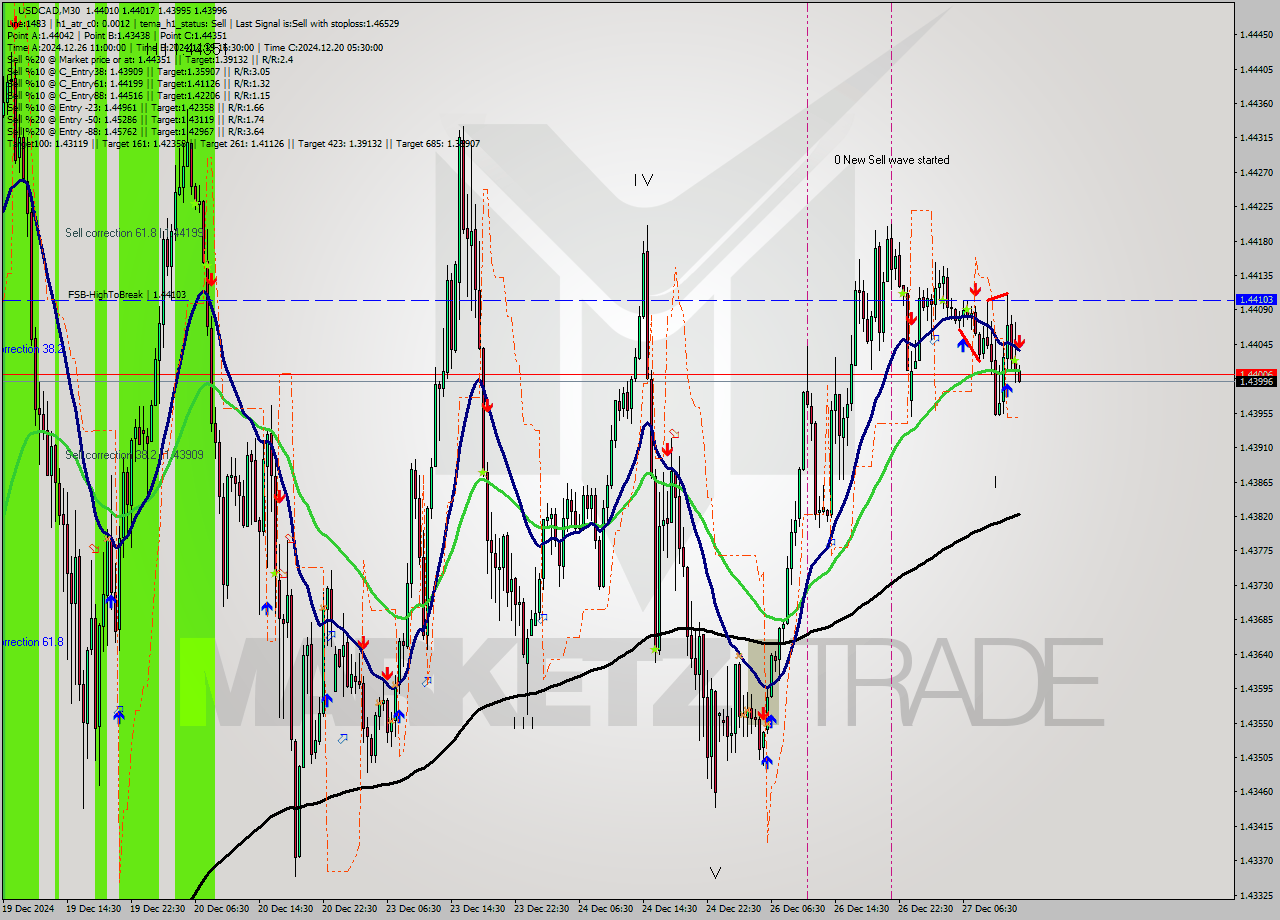The image size is (1280, 920).
Task: Select the 'Sell correction 38.2 | 1.43909' label
Action: point(134,454)
